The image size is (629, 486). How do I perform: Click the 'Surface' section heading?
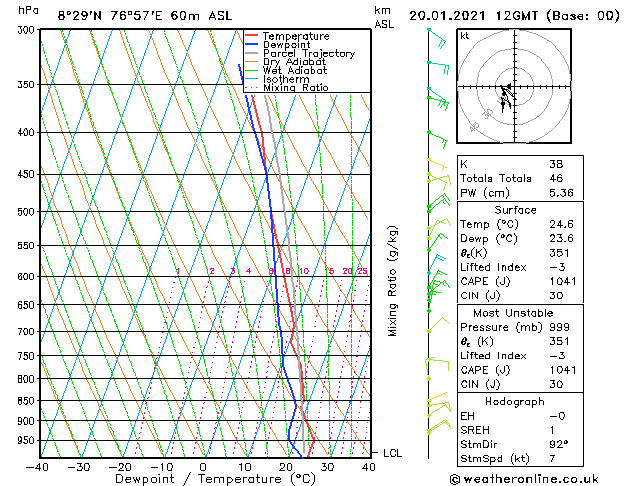tap(515, 210)
